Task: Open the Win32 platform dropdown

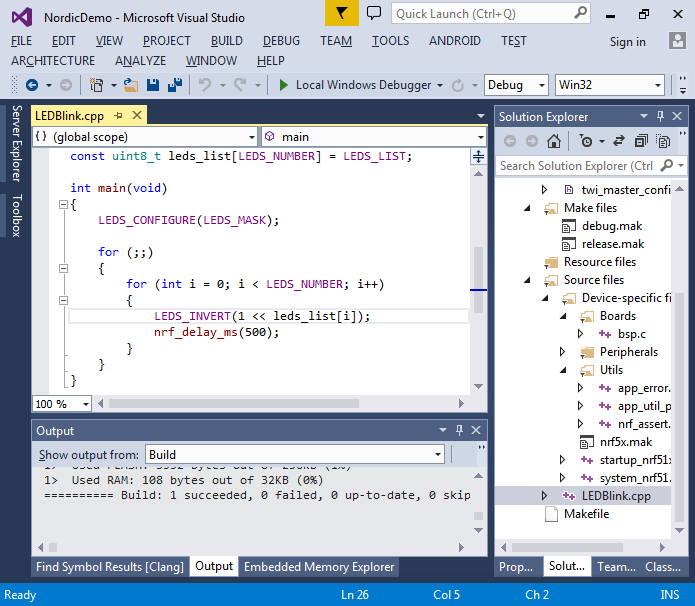Action: tap(658, 85)
